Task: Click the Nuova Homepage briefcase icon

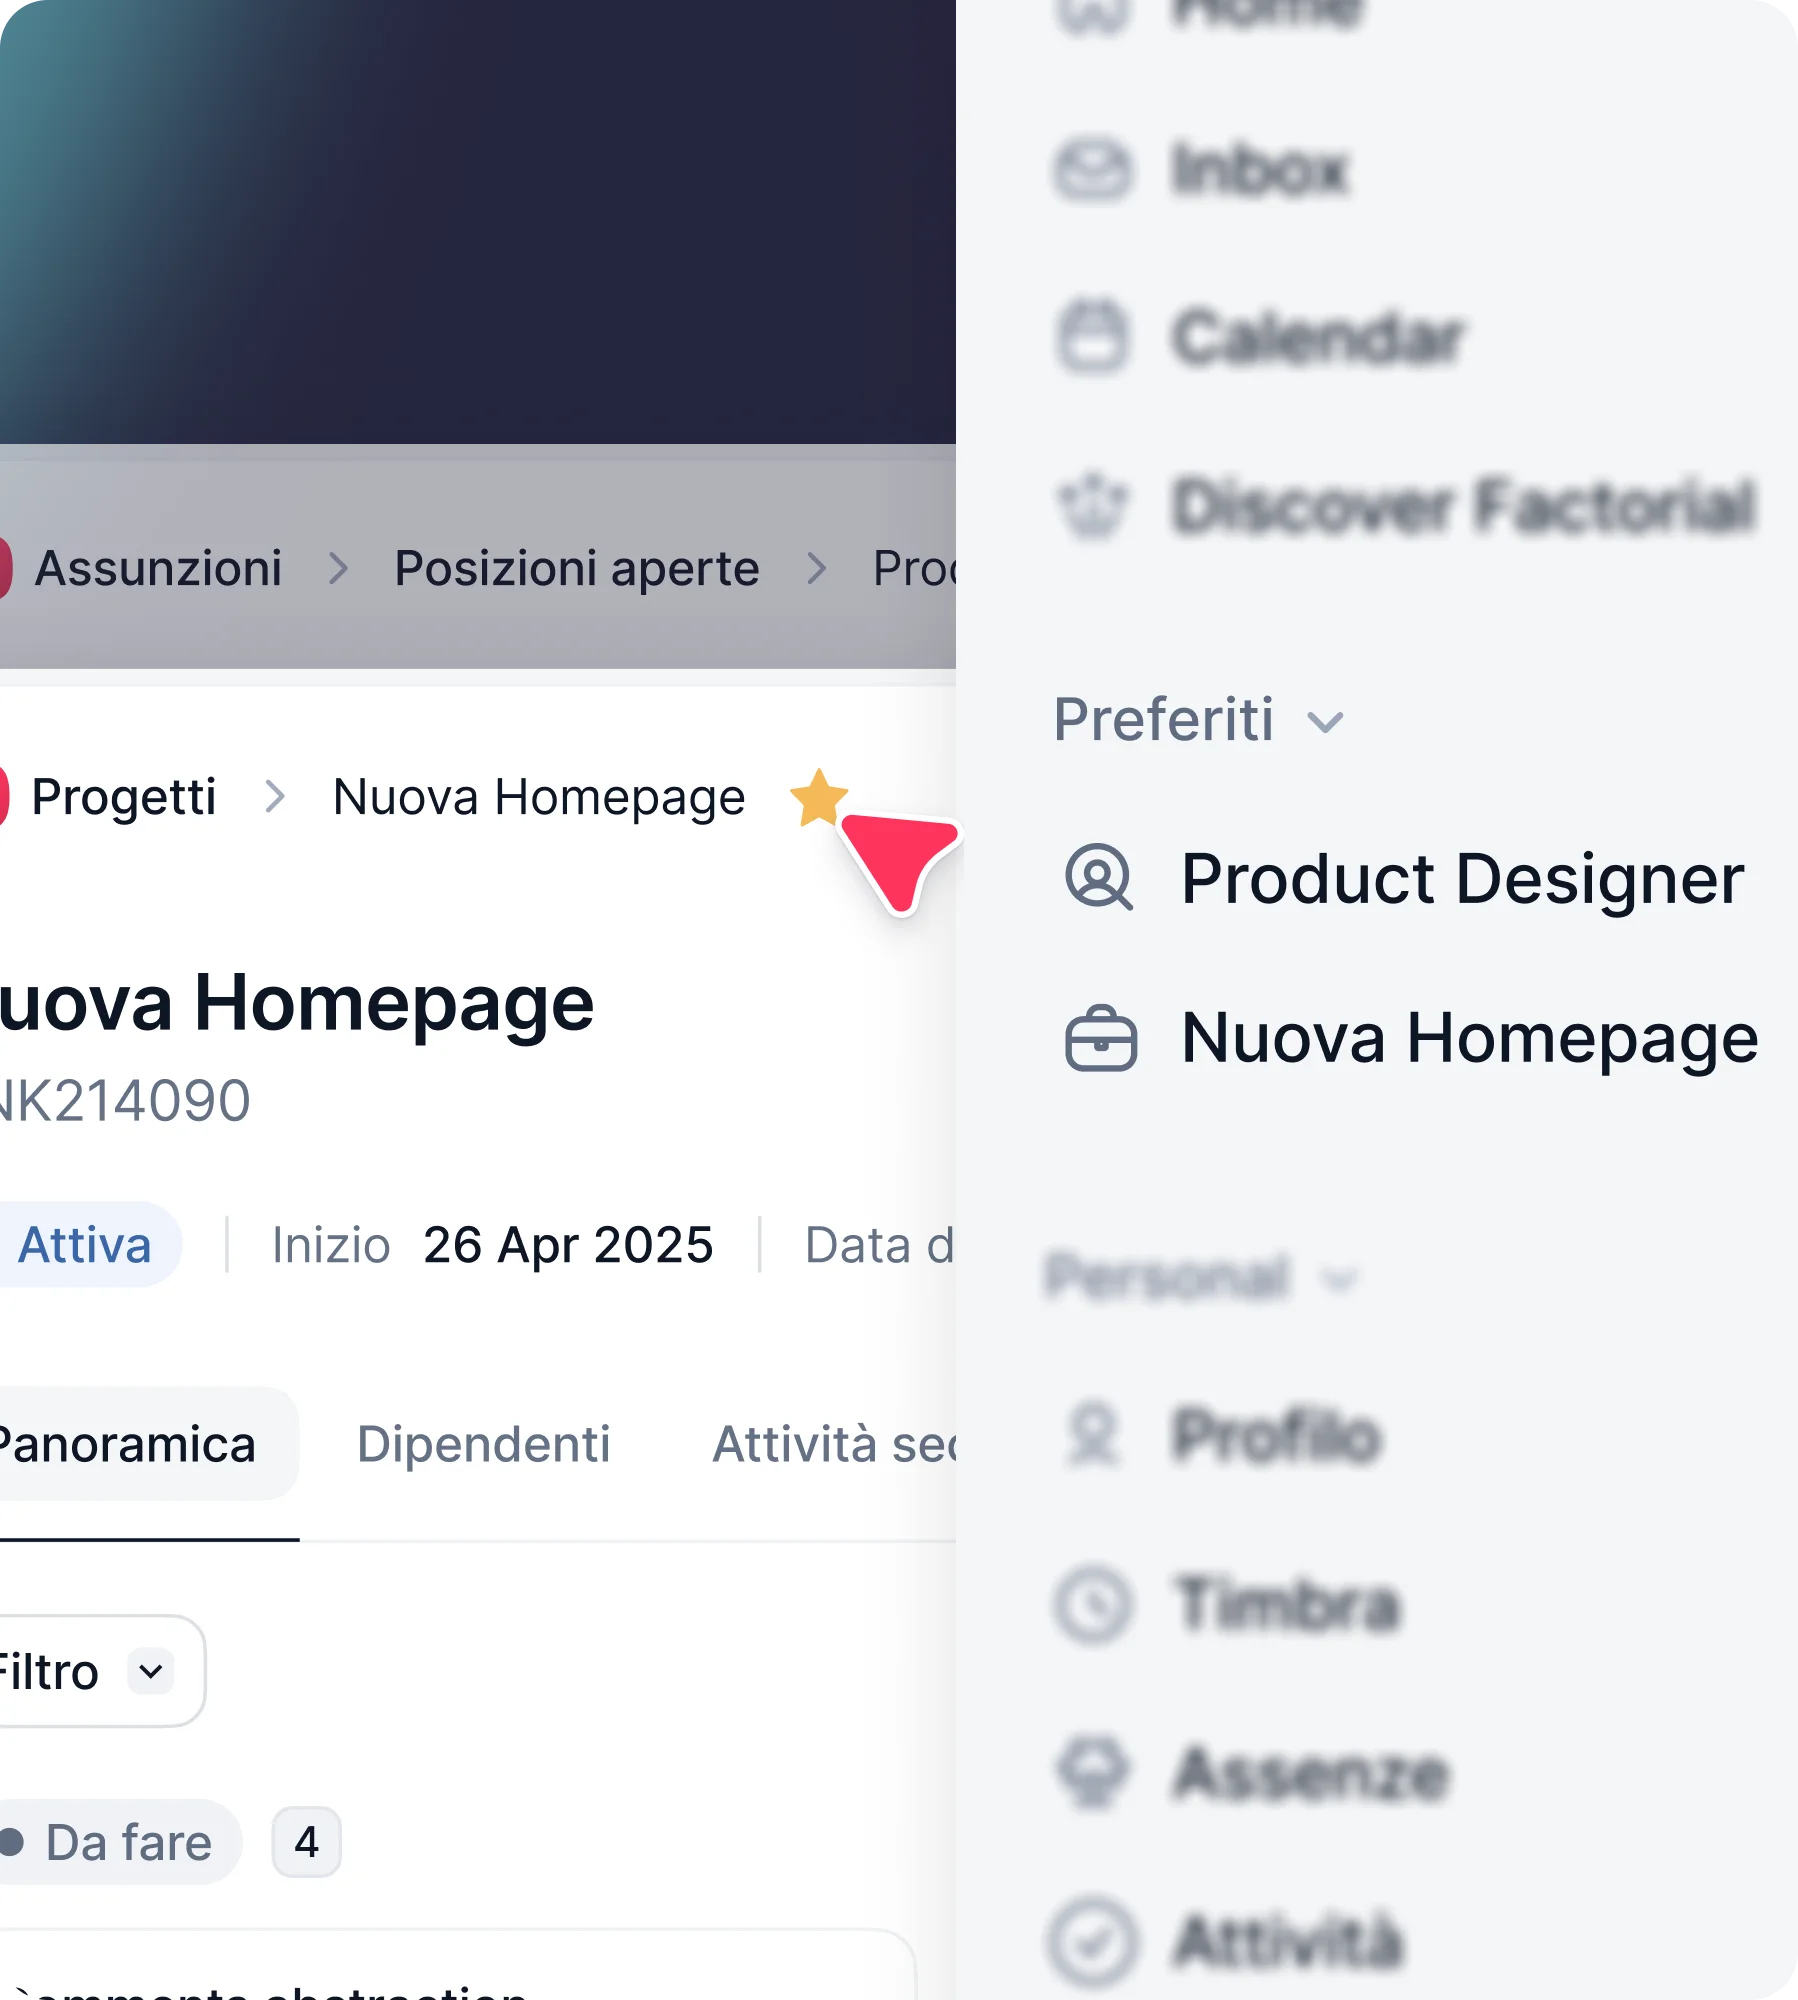Action: [x=1100, y=1038]
